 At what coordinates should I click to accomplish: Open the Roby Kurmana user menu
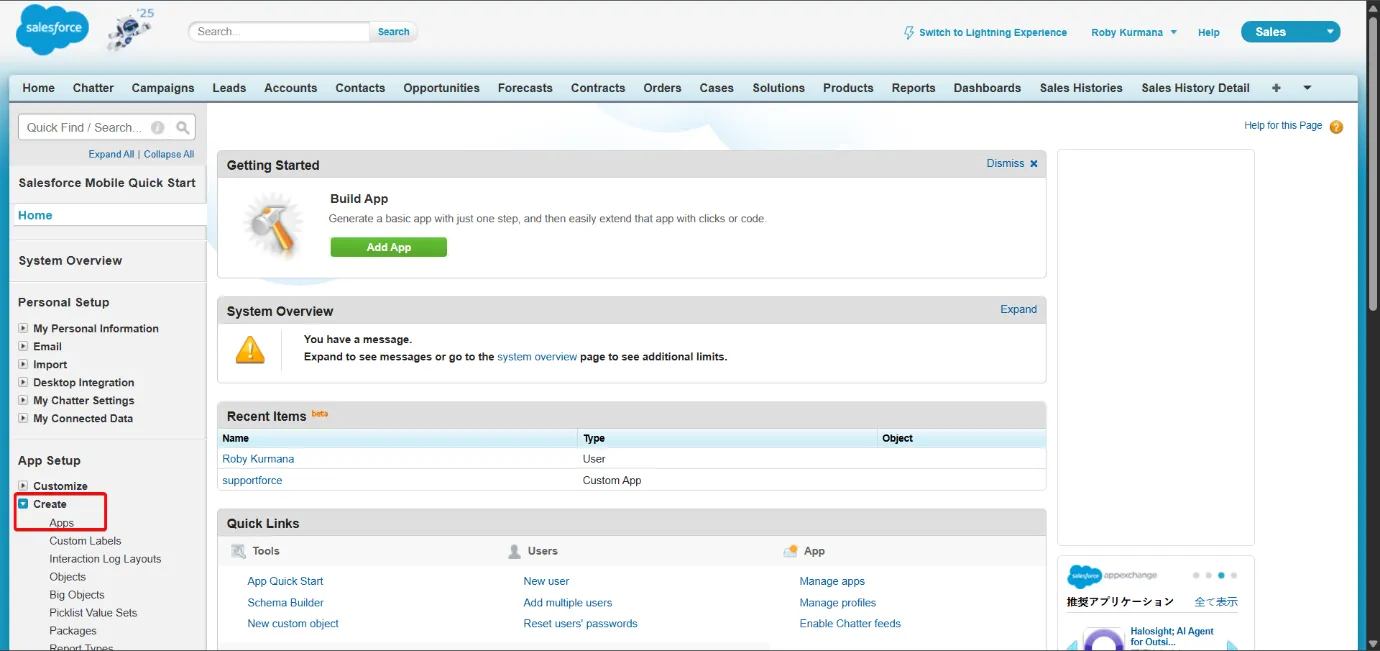1134,32
